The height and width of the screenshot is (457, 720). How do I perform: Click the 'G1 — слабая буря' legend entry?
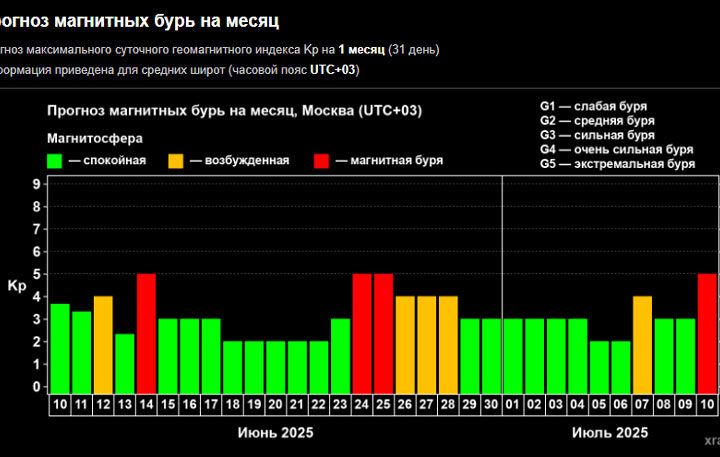(593, 105)
